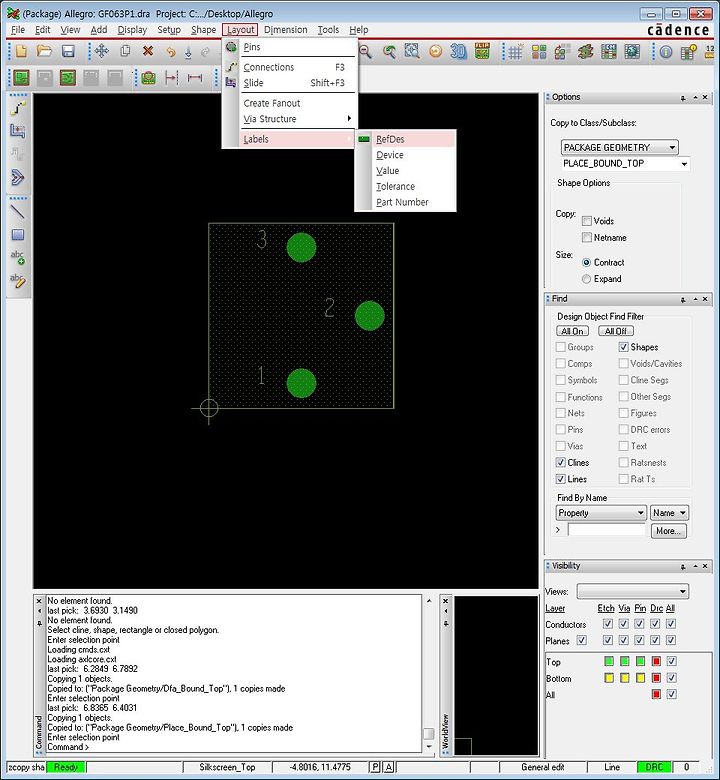This screenshot has height=780, width=720.
Task: Expand the Via Structure submenu
Action: pyautogui.click(x=297, y=119)
